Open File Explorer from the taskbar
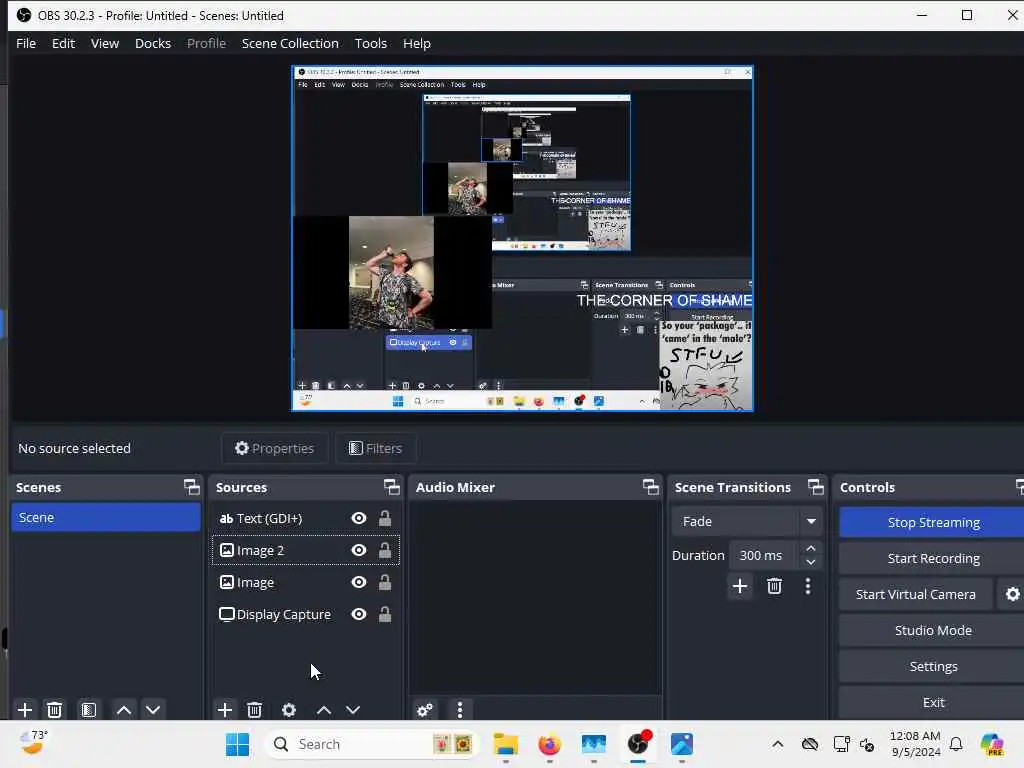The height and width of the screenshot is (768, 1024). (505, 744)
